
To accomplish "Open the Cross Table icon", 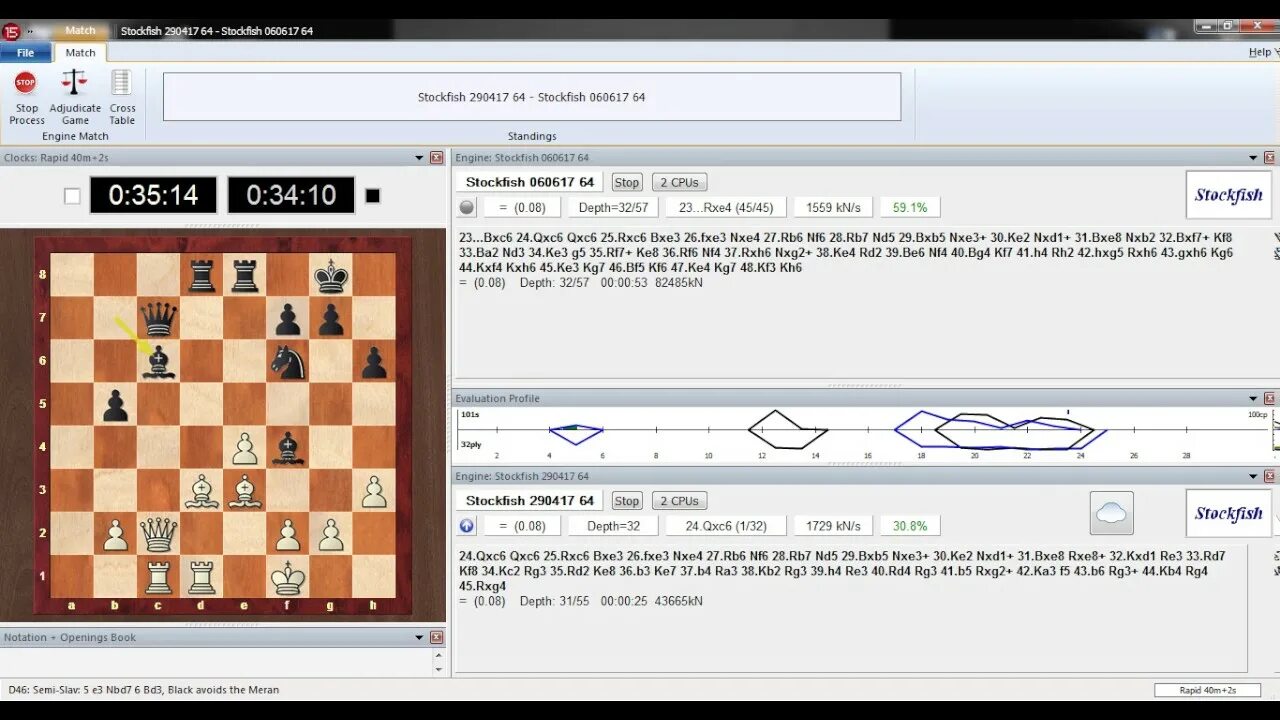I will point(122,83).
